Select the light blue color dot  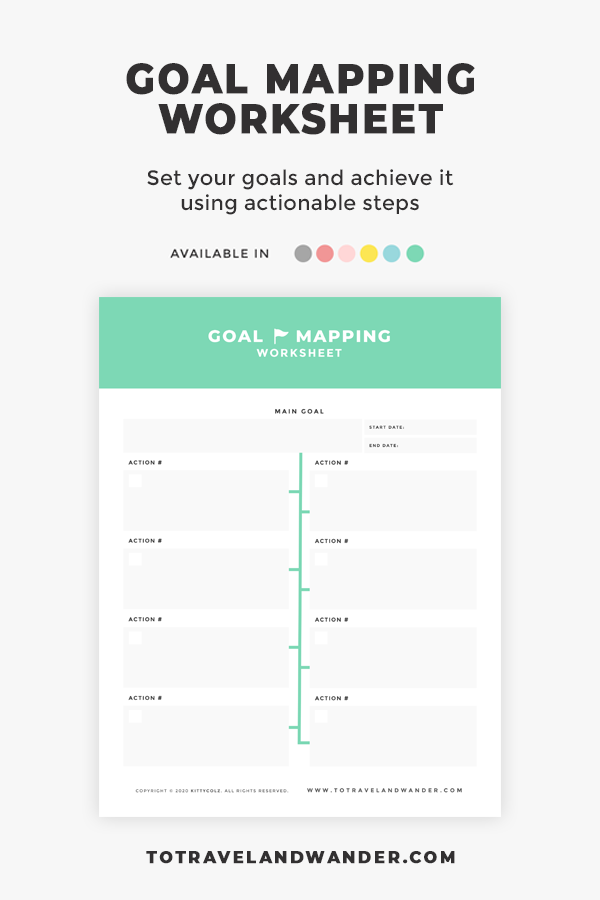[x=392, y=253]
